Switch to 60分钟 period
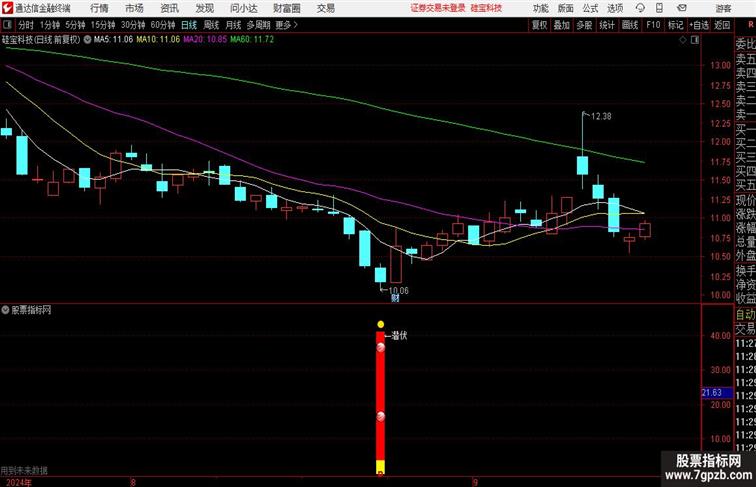Viewport: 756px width, 487px height. [163, 25]
